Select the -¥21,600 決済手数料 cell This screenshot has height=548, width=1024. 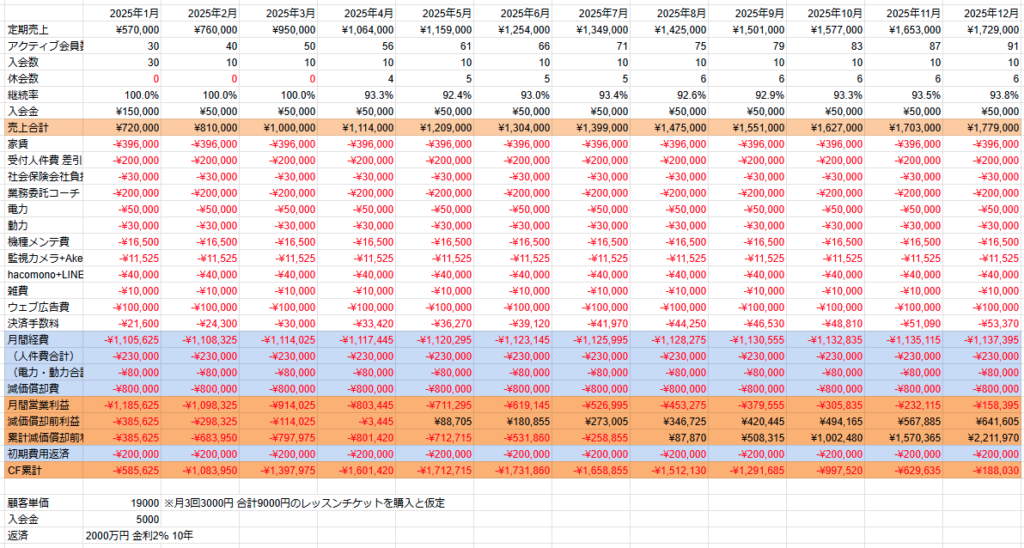pos(121,323)
